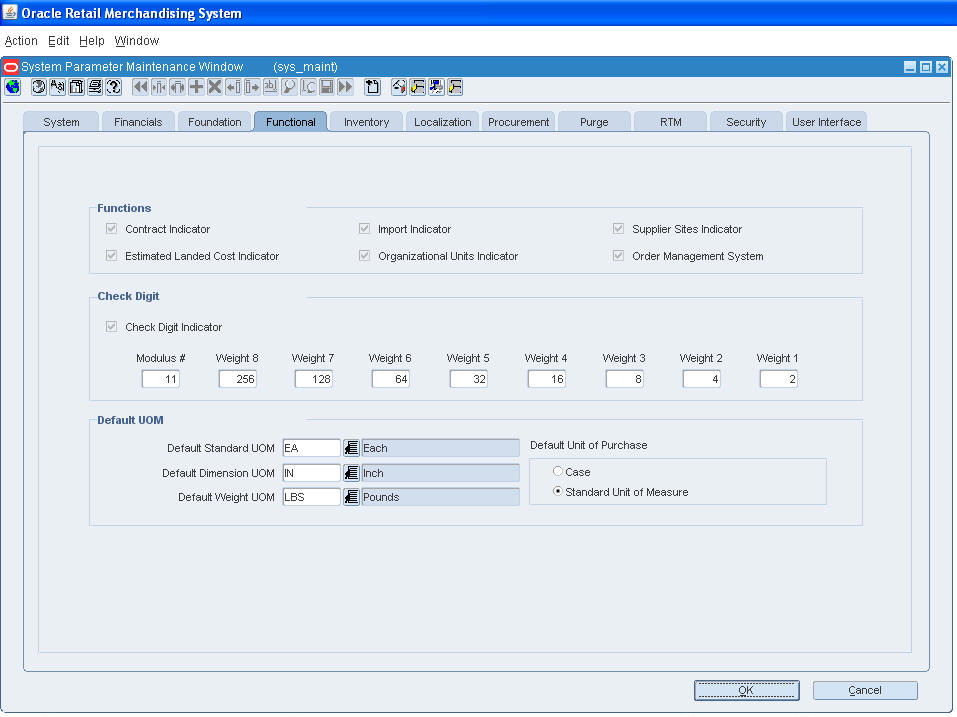Click the new document icon in toolbar
This screenshot has width=957, height=717.
372,87
